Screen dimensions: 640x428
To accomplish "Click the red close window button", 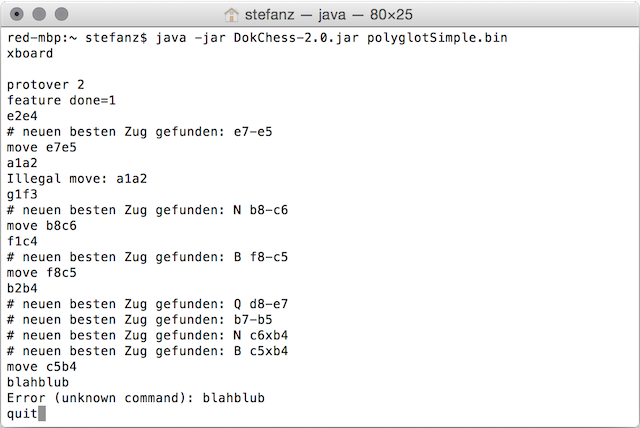I will tap(17, 14).
